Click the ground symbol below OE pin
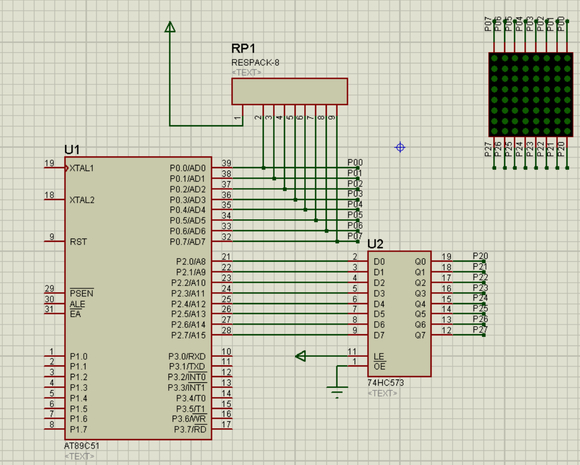Viewport: 580px width, 465px height. 337,391
